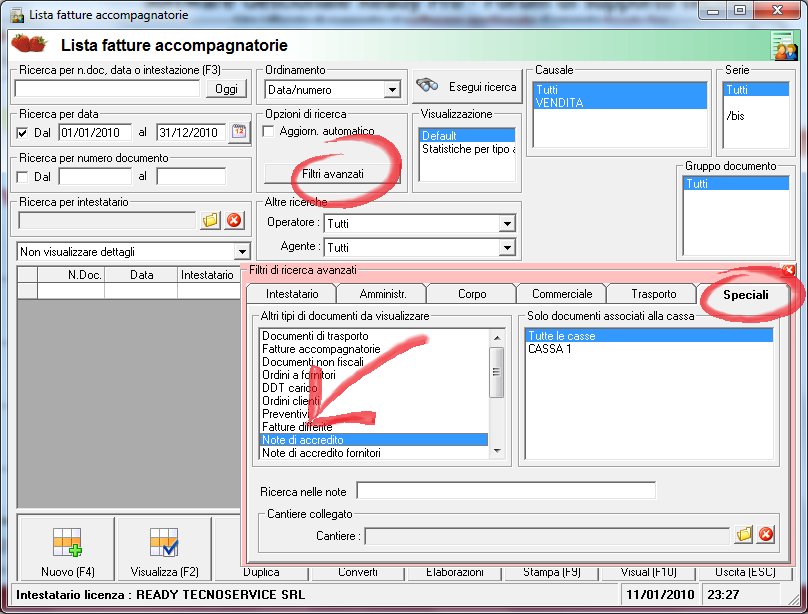This screenshot has height=614, width=808.
Task: Expand the Agente dropdown
Action: tap(507, 248)
